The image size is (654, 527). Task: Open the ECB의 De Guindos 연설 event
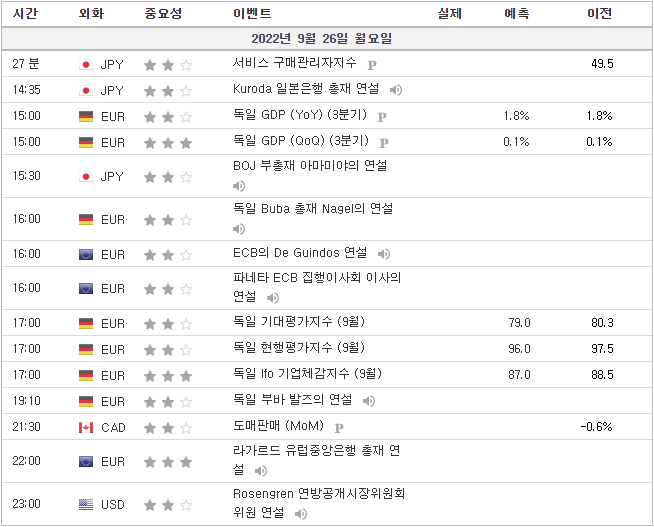(x=300, y=253)
